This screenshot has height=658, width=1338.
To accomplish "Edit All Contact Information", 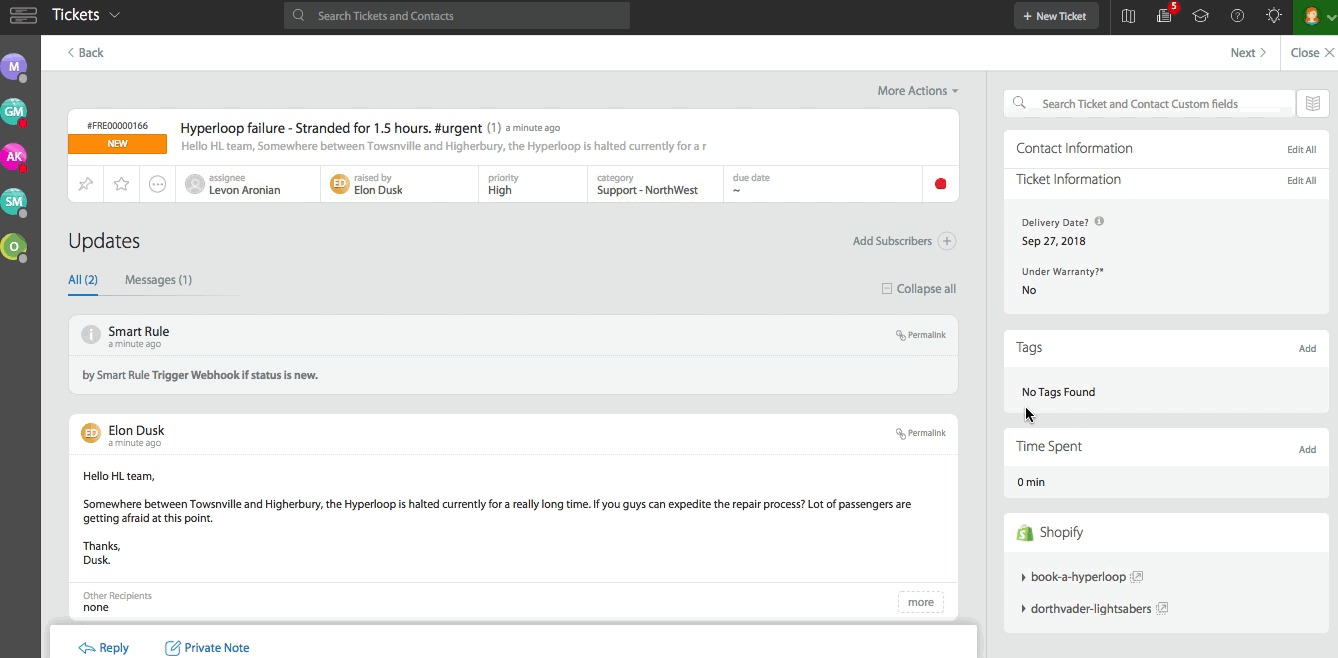I will point(1301,150).
